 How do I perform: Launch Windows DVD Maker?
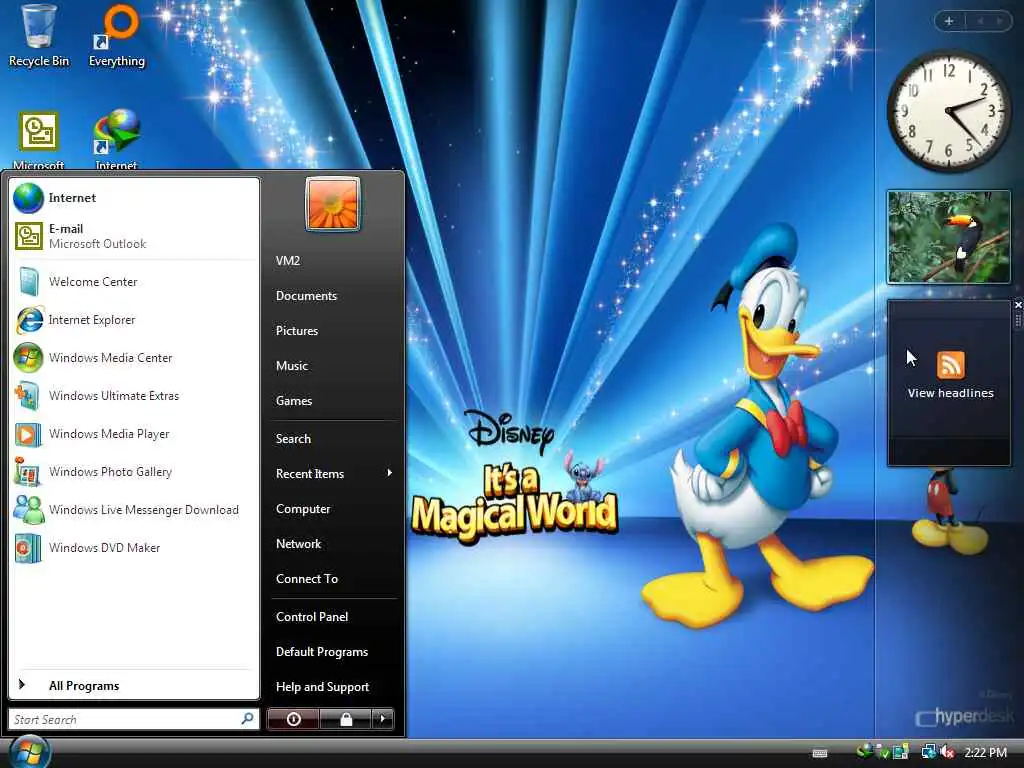click(x=135, y=547)
